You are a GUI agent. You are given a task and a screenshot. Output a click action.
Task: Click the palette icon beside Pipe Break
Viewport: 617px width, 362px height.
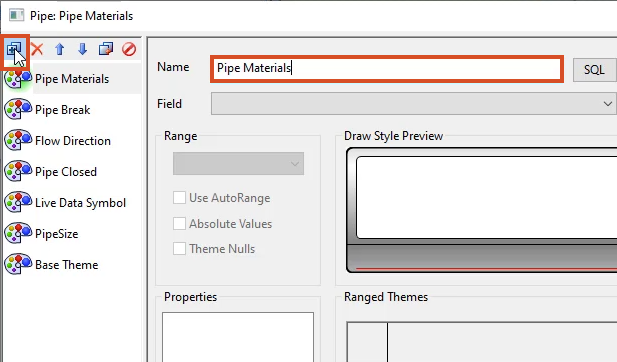[x=18, y=109]
